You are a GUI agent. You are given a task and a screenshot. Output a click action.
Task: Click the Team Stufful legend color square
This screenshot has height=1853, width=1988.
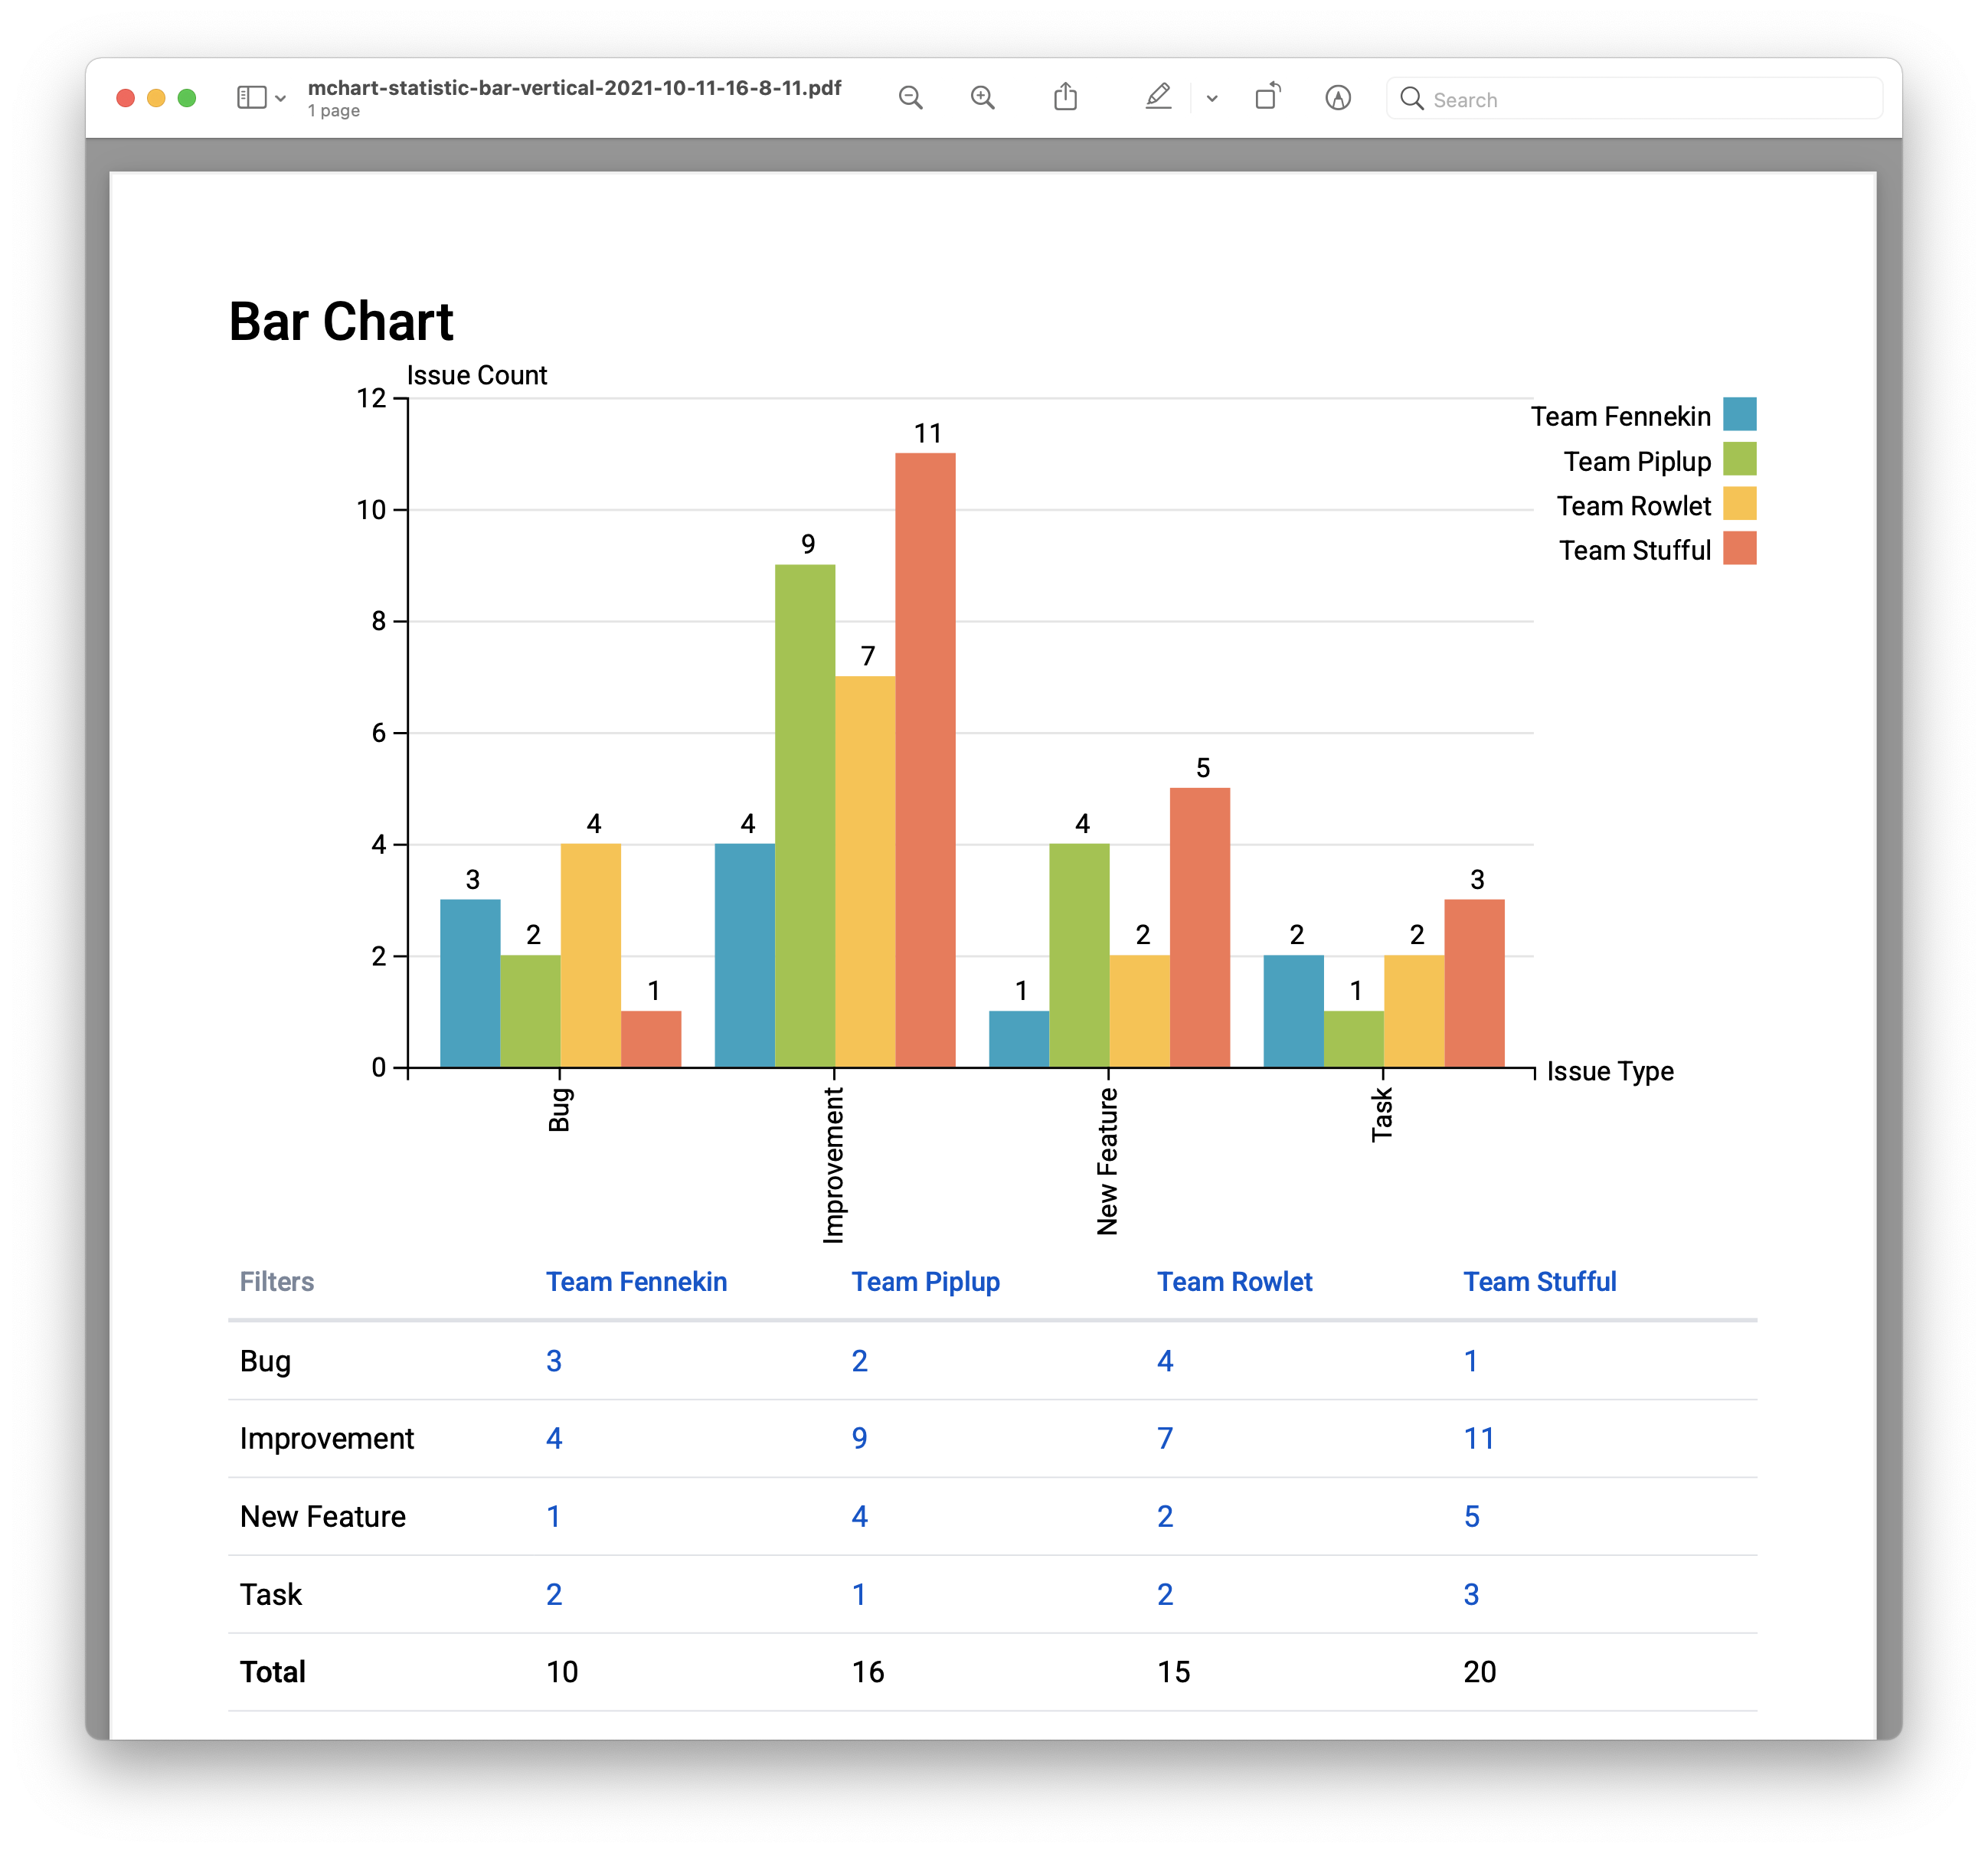(1740, 549)
